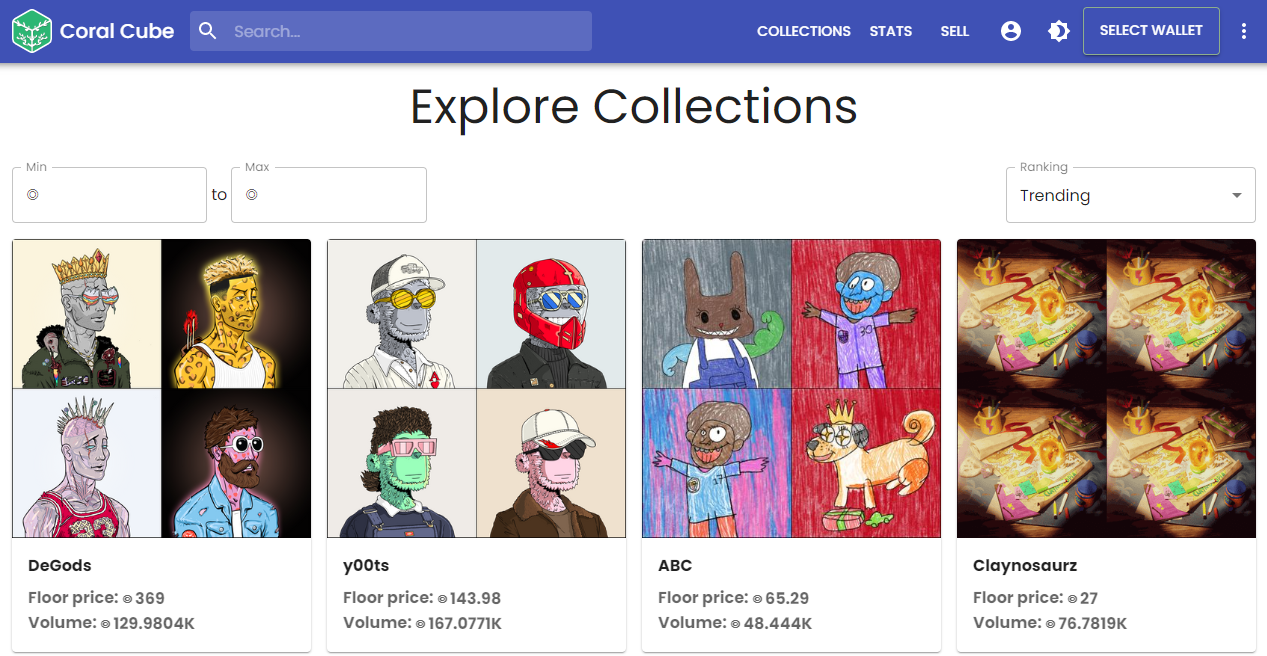Click the search magnifier icon

(207, 31)
